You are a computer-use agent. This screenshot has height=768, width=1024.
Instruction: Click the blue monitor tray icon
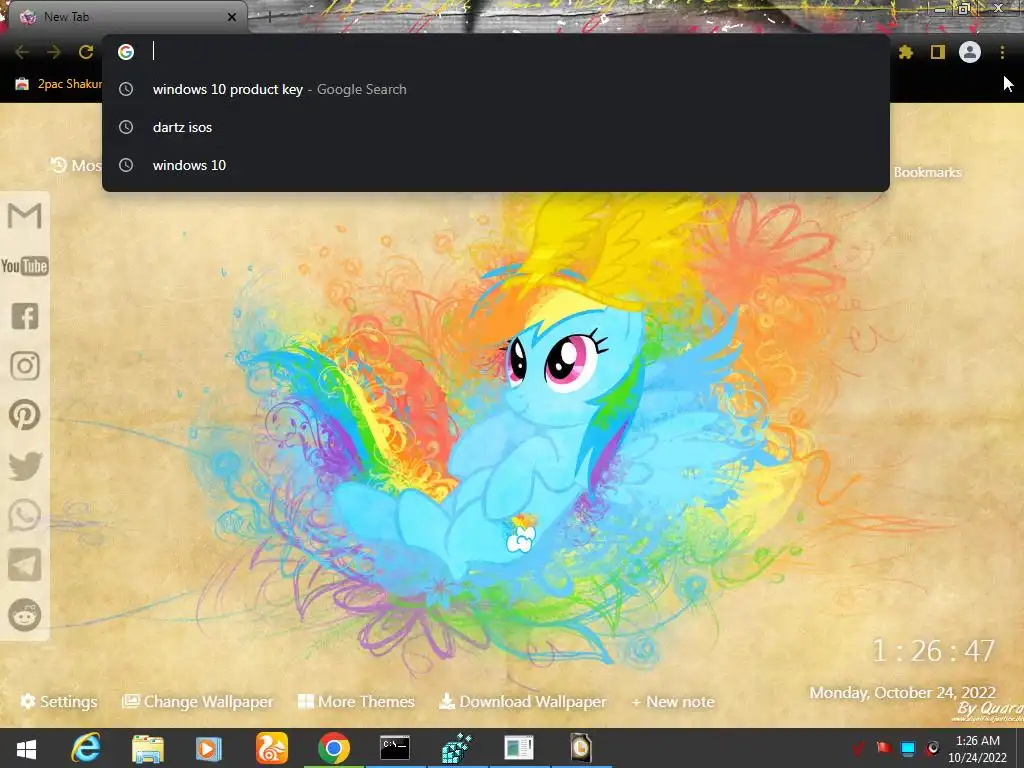tap(908, 748)
